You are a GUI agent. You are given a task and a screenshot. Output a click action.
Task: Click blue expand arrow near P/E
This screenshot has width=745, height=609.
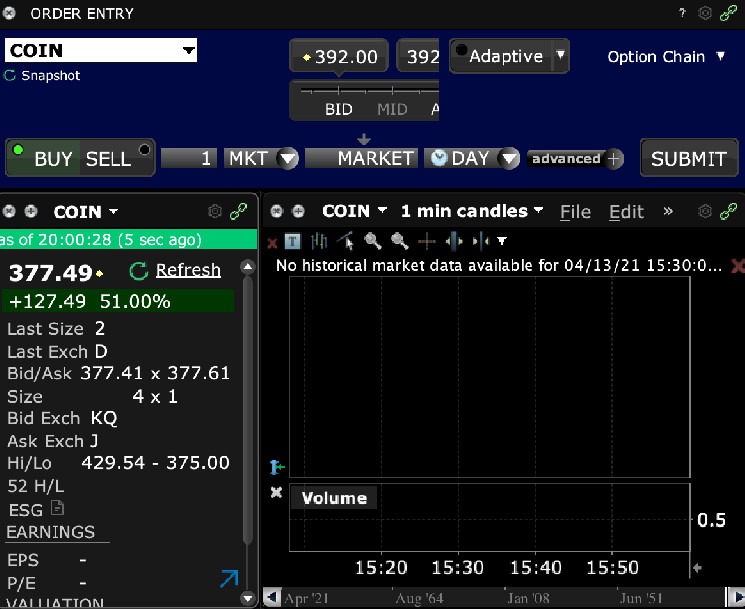[x=229, y=579]
